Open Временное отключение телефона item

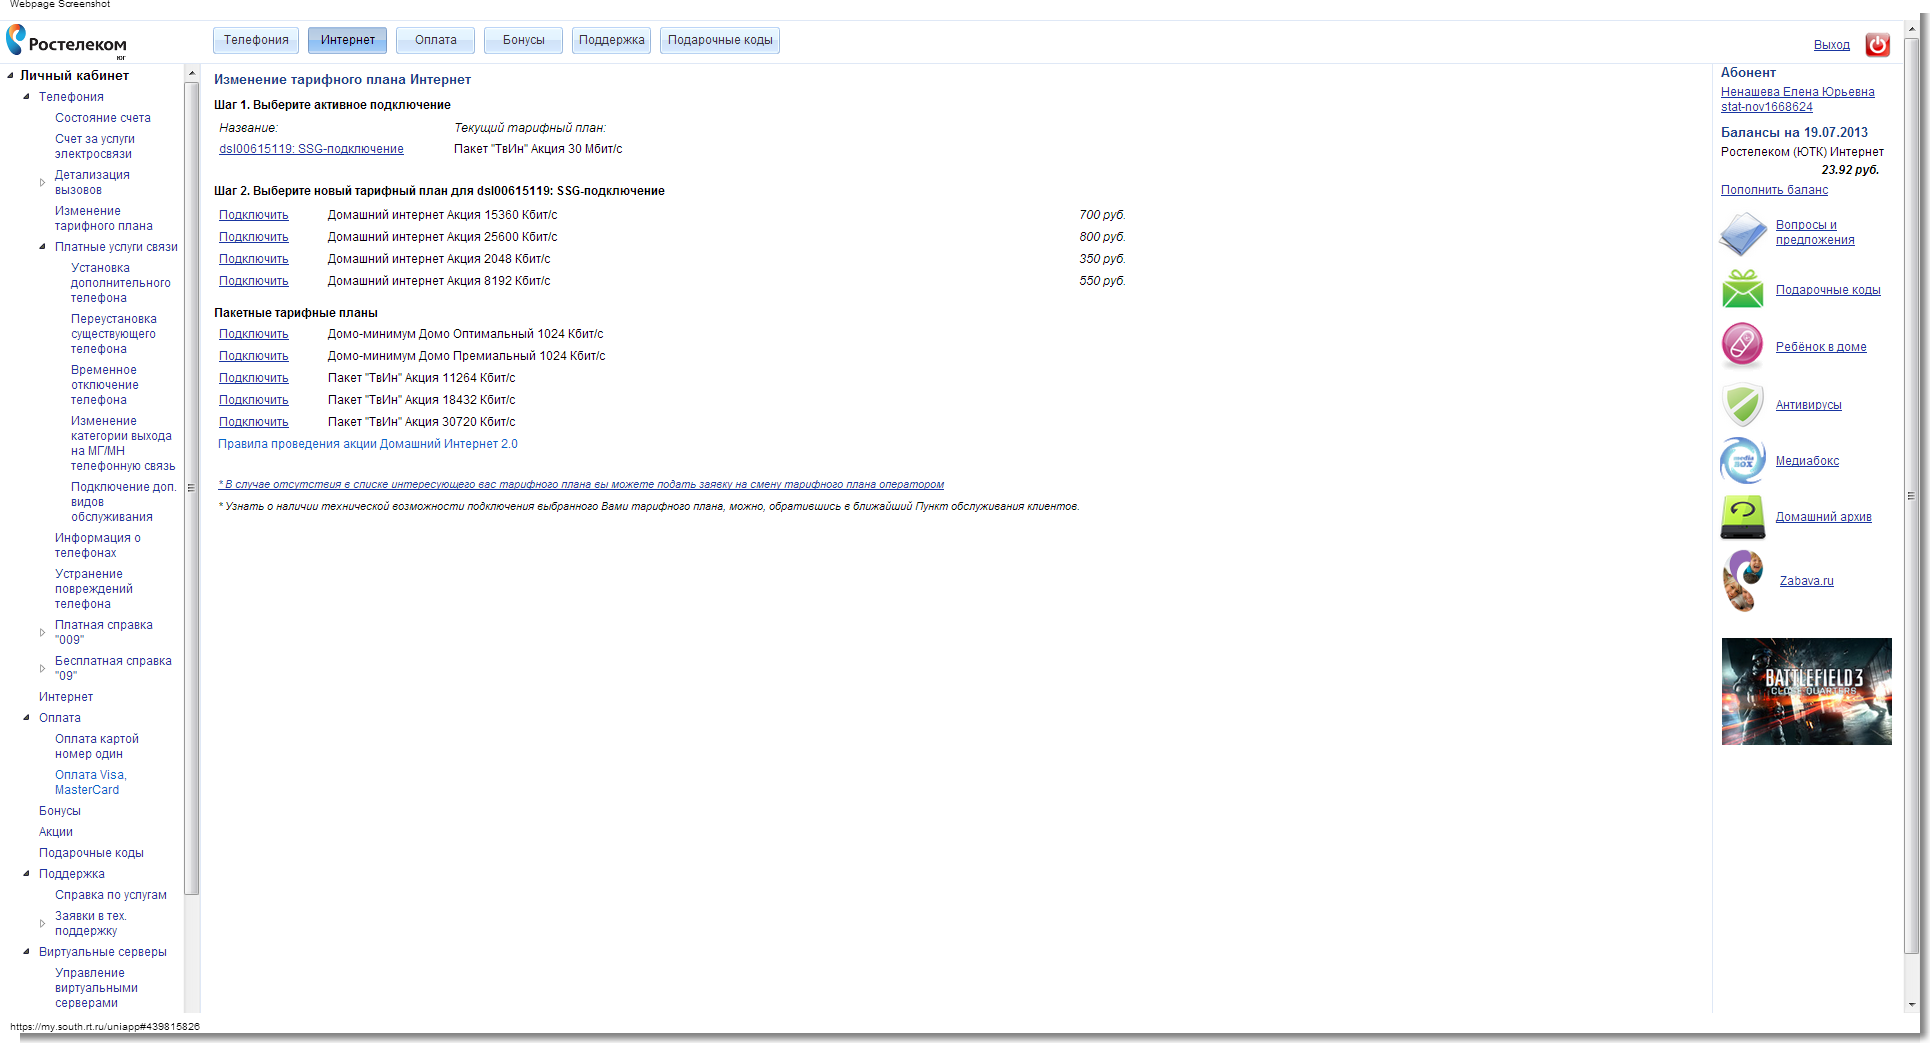(x=104, y=385)
